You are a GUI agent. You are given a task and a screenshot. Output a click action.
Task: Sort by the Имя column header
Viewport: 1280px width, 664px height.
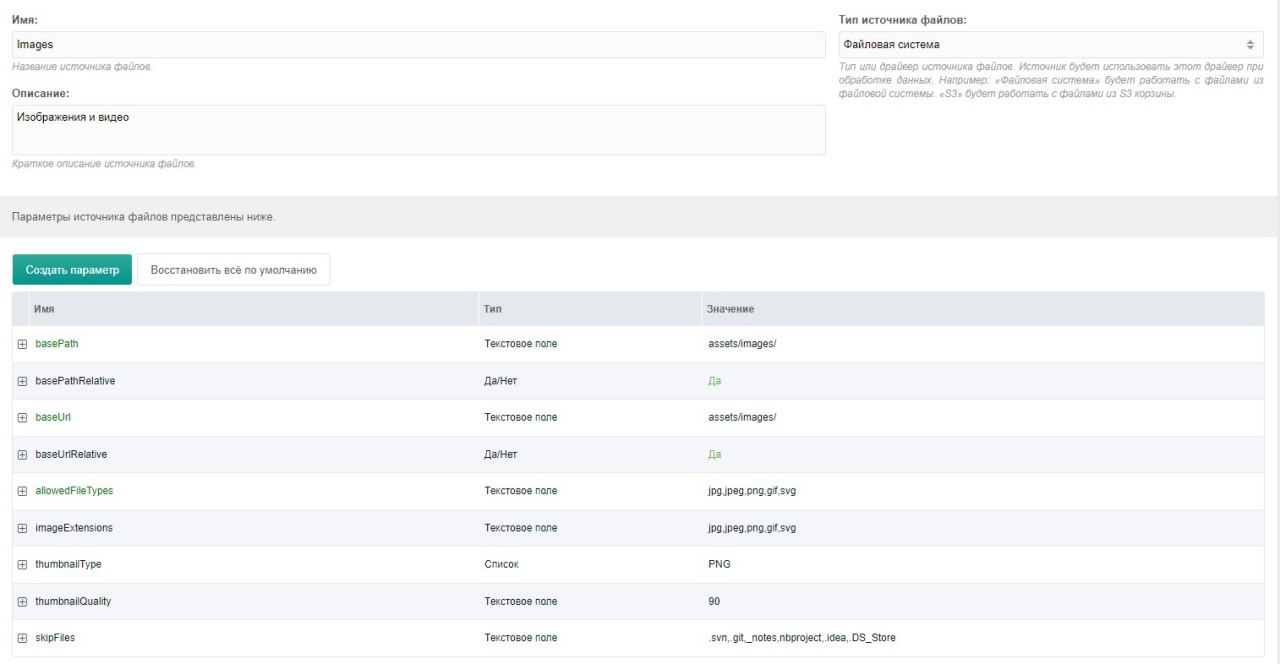(x=44, y=310)
